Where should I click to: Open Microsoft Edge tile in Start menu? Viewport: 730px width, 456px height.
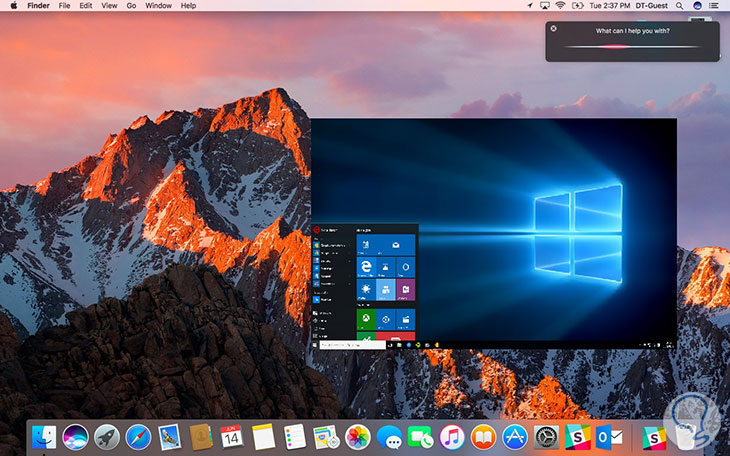(366, 267)
